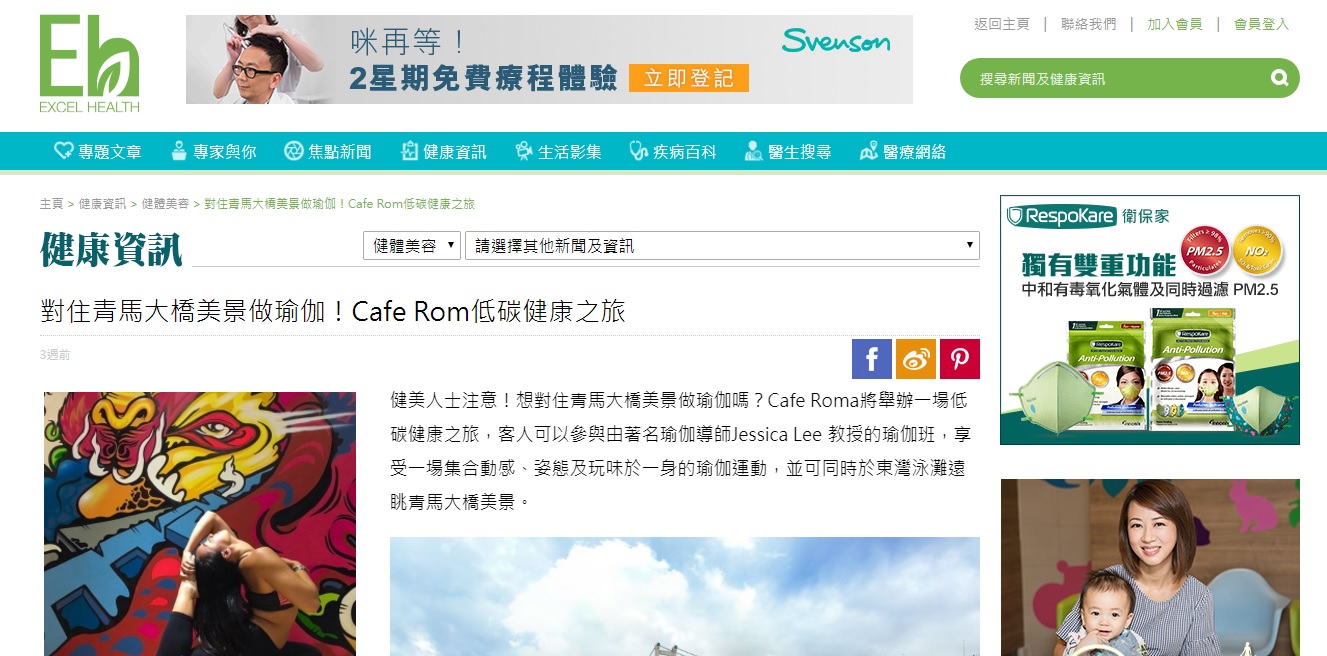This screenshot has height=656, width=1327.
Task: Click the Excel Health logo
Action: coord(89,64)
